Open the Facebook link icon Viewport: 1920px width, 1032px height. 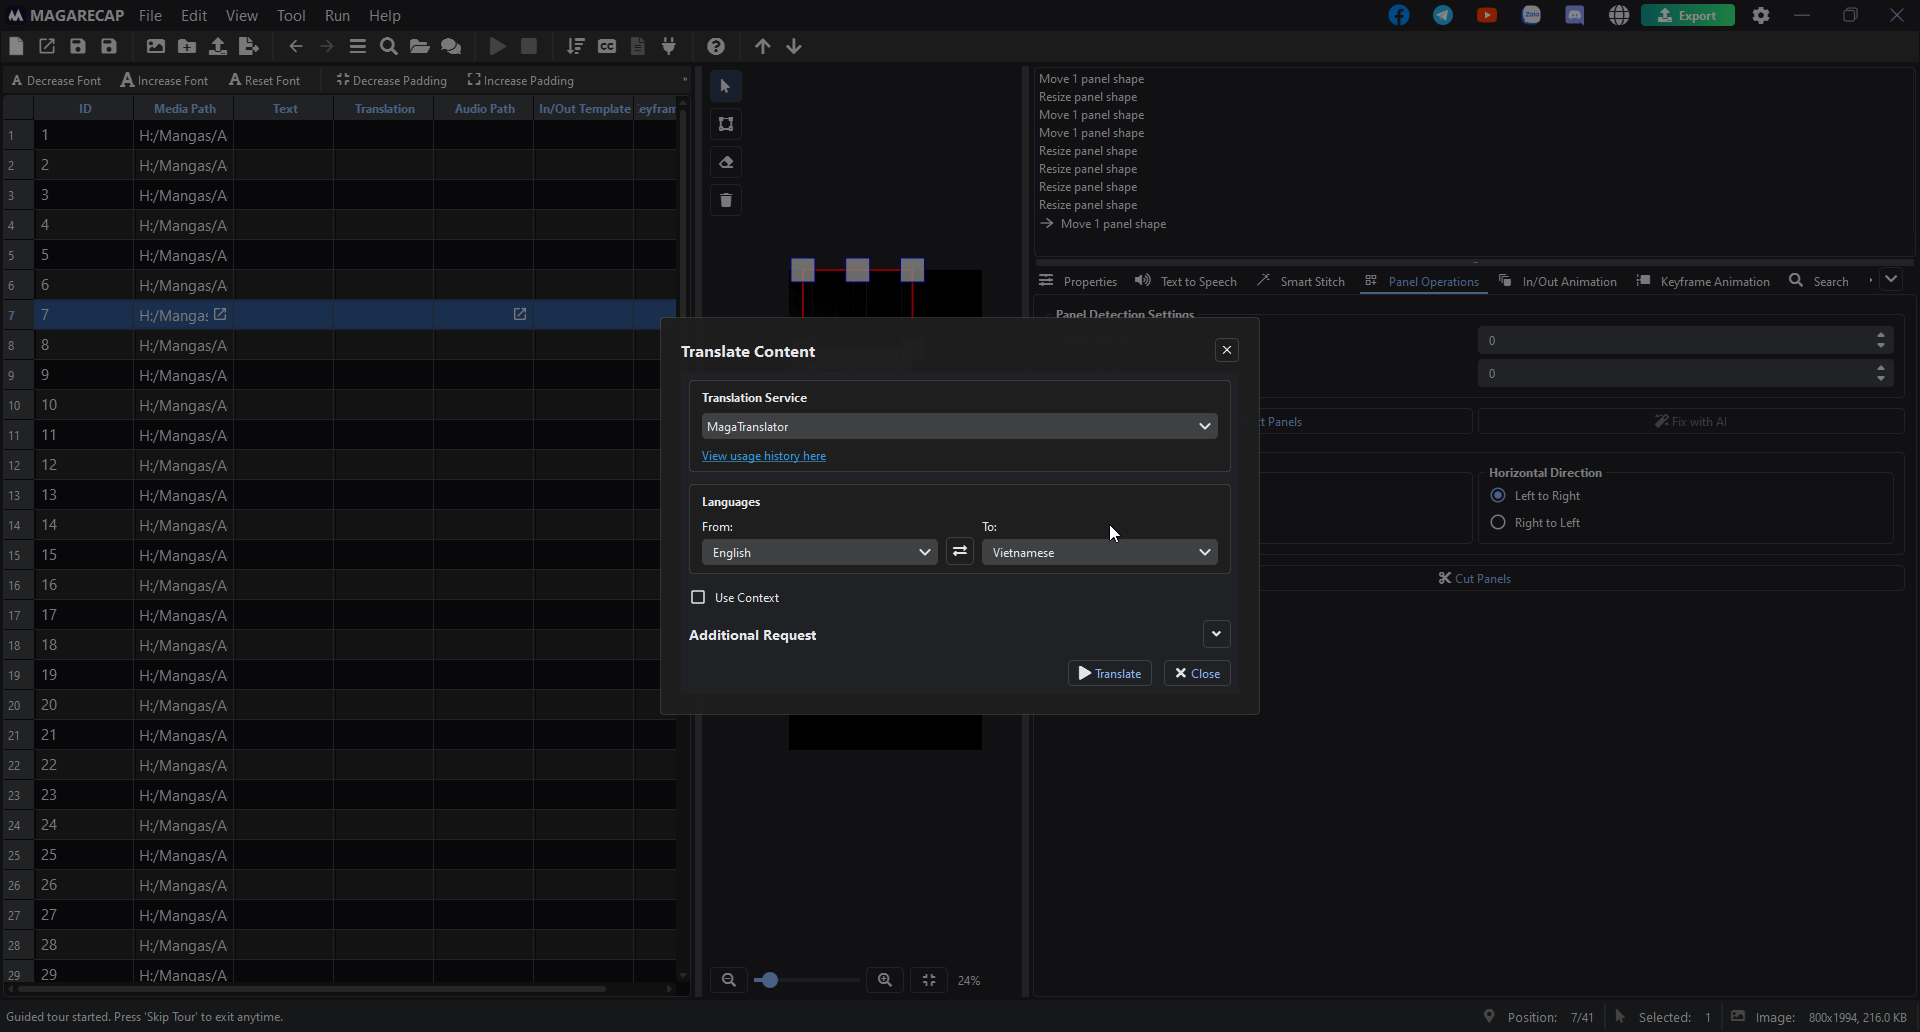point(1399,15)
